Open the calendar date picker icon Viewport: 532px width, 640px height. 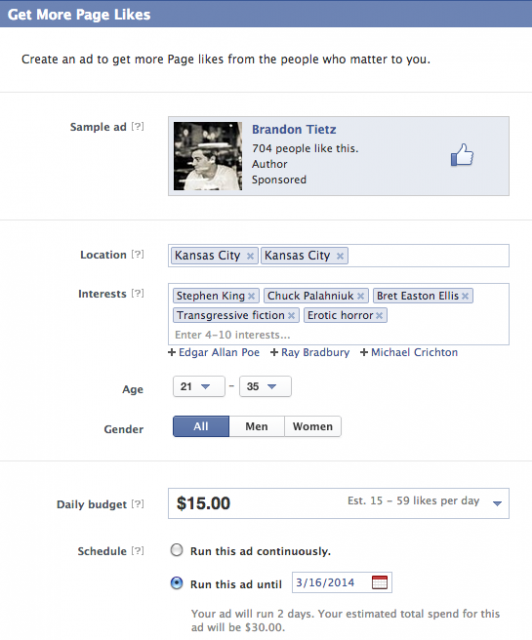[380, 582]
